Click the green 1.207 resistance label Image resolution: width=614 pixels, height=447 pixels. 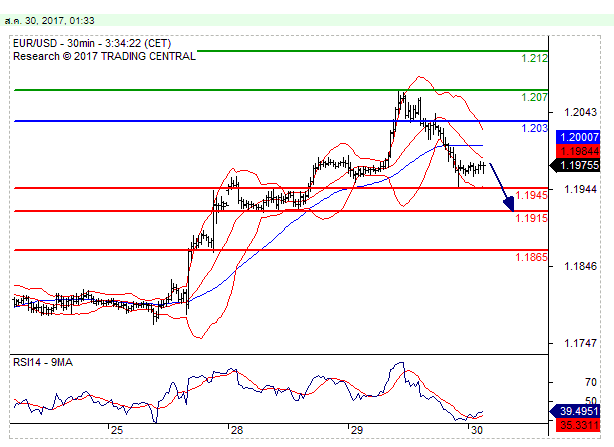click(x=535, y=97)
